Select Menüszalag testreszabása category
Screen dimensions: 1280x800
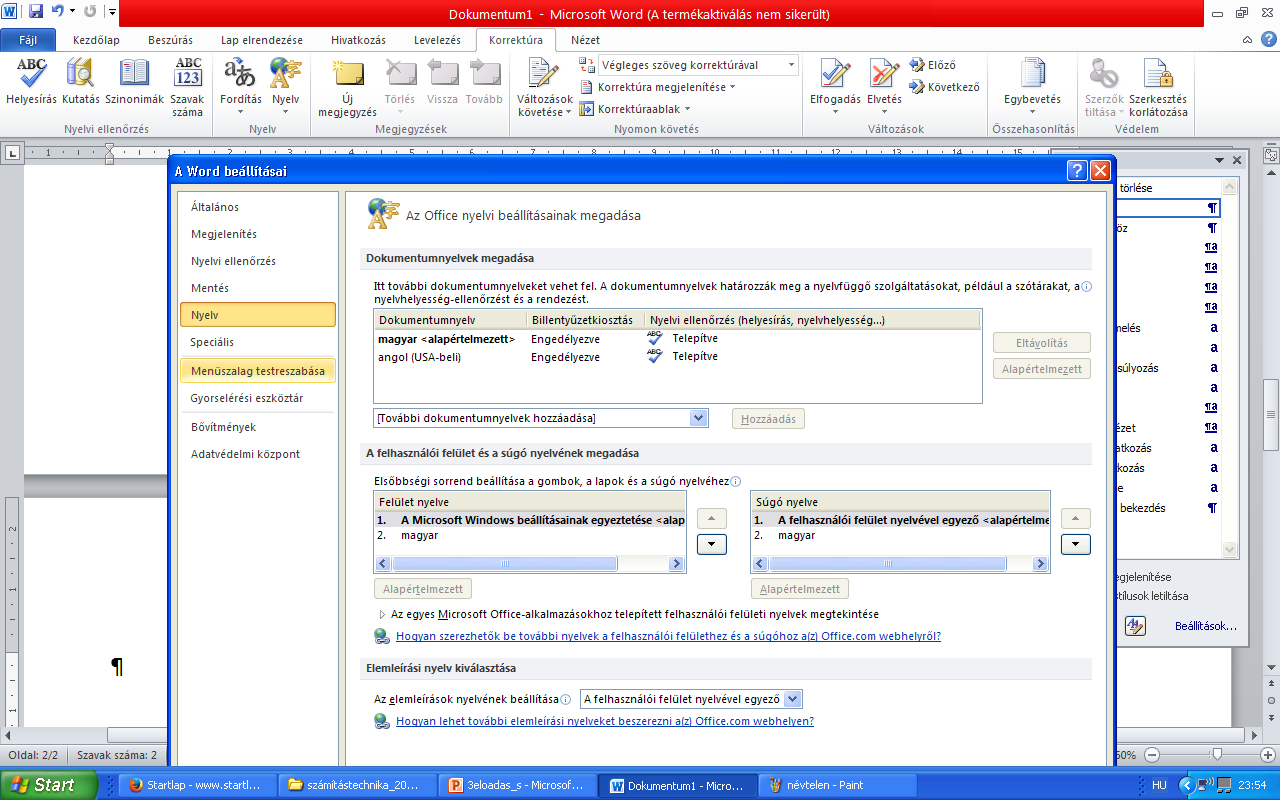pos(258,371)
